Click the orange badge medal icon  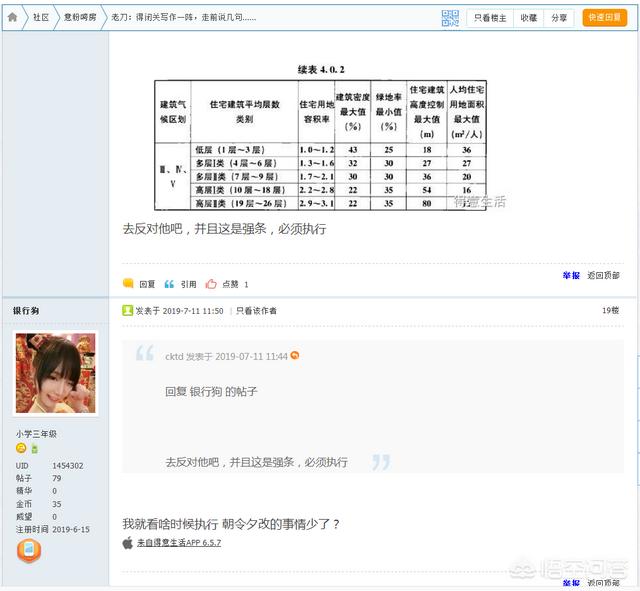[x=29, y=549]
